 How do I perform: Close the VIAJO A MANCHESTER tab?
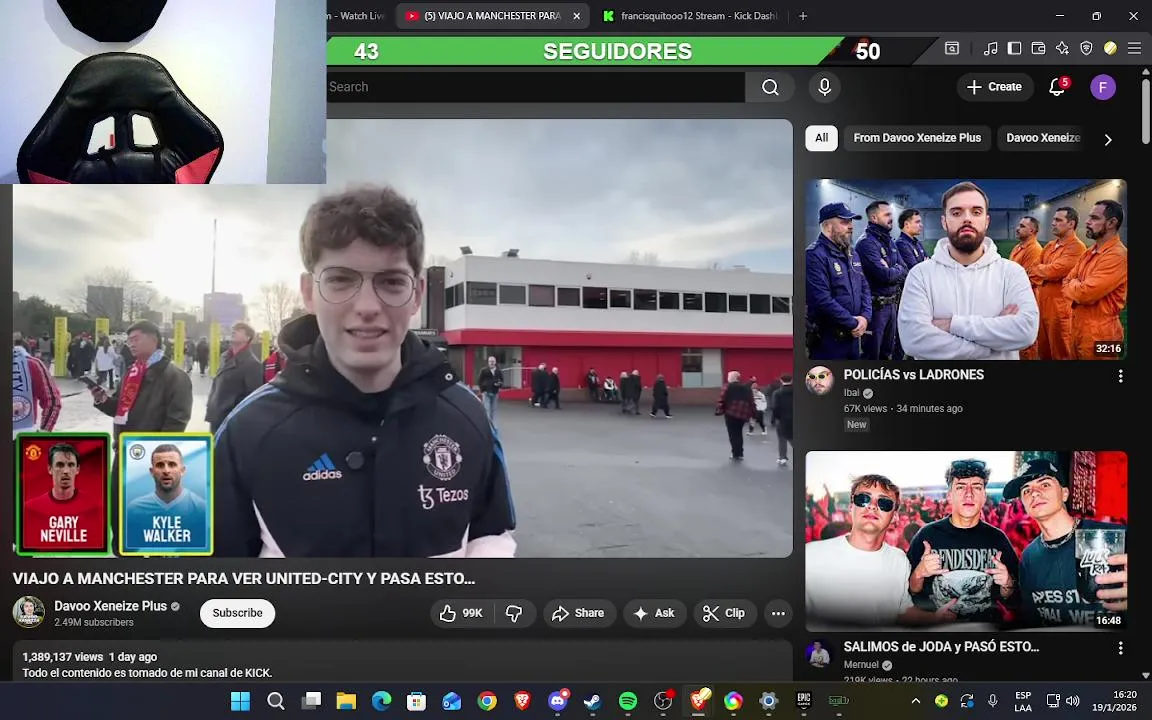[577, 15]
